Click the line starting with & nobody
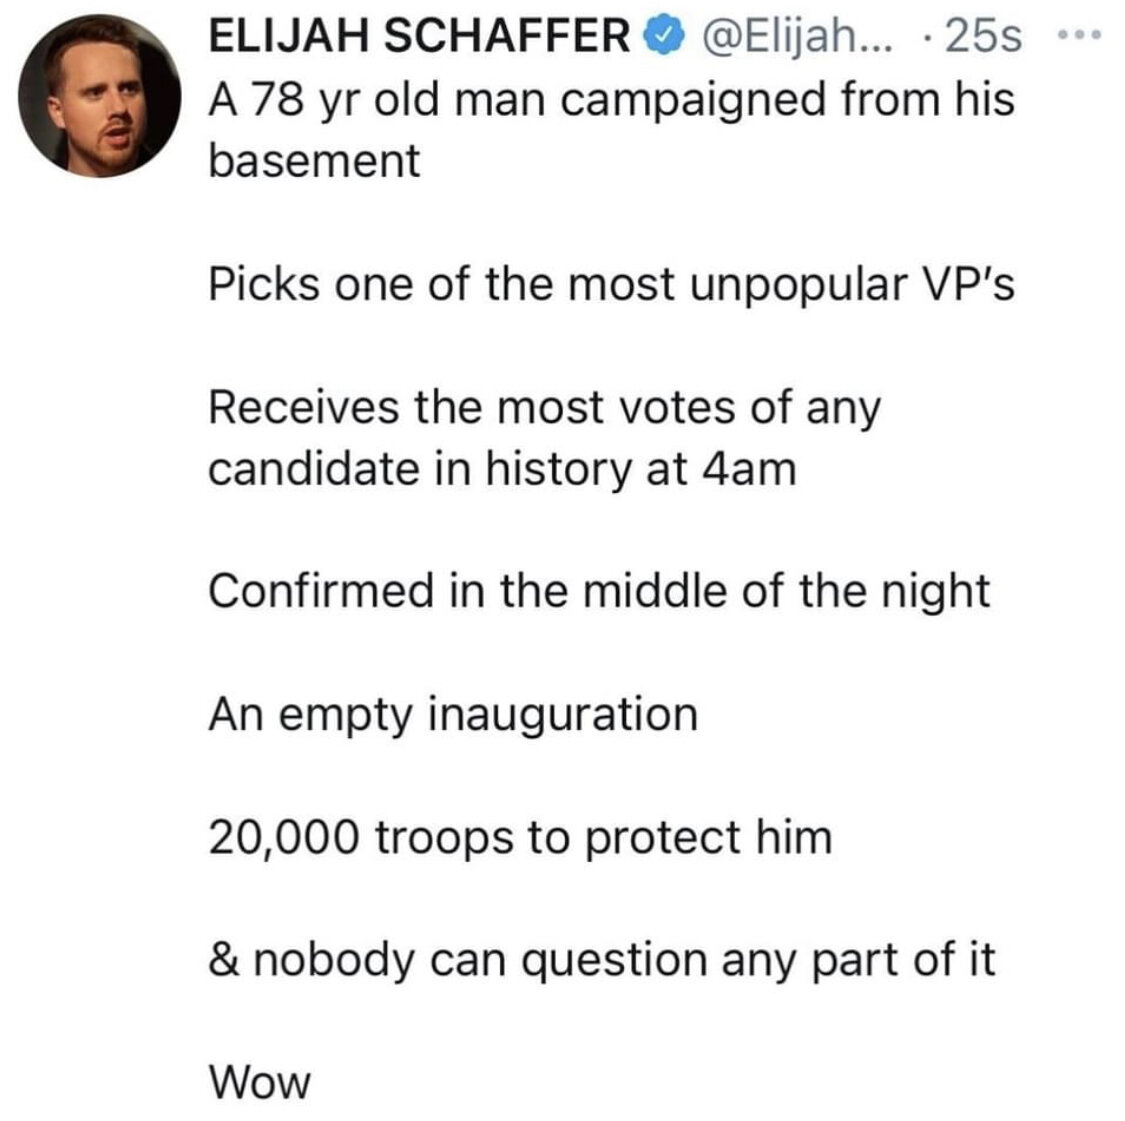Screen dimensions: 1125x1121 click(601, 962)
